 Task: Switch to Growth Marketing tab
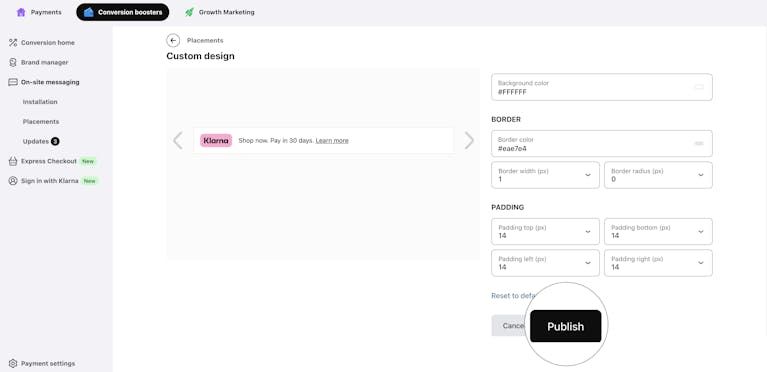[220, 12]
